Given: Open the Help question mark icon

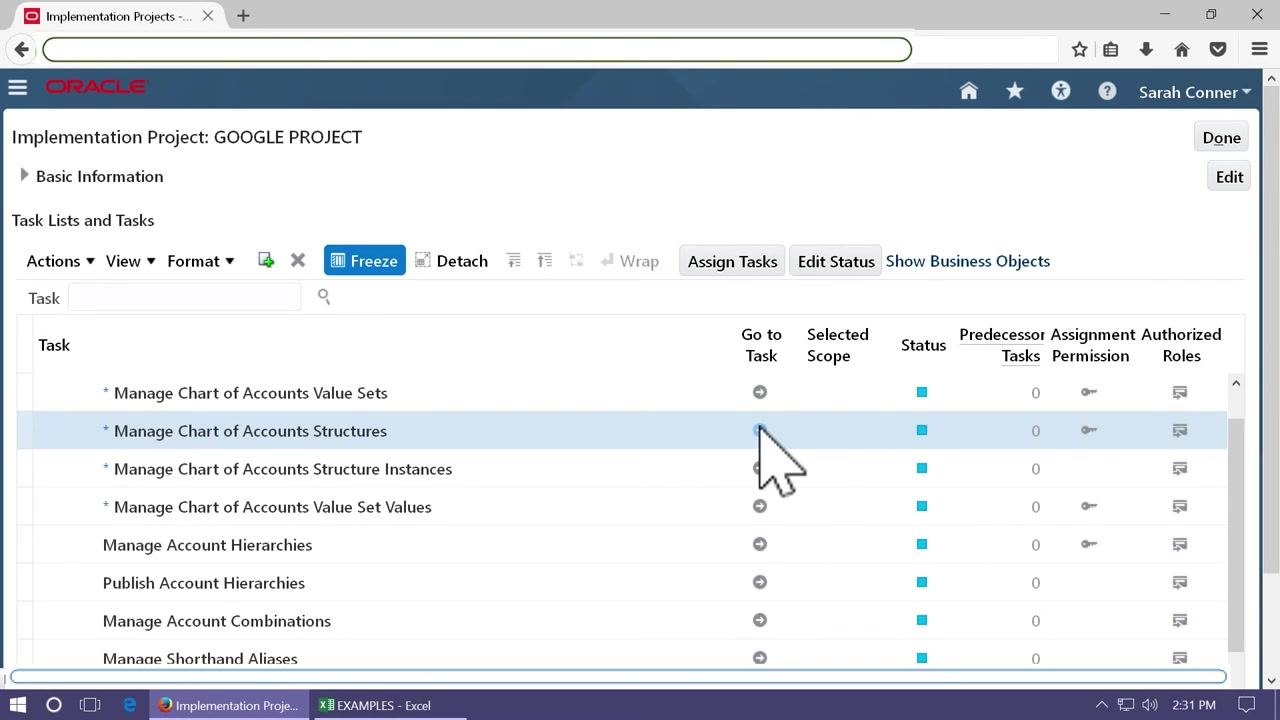Looking at the screenshot, I should pyautogui.click(x=1107, y=91).
